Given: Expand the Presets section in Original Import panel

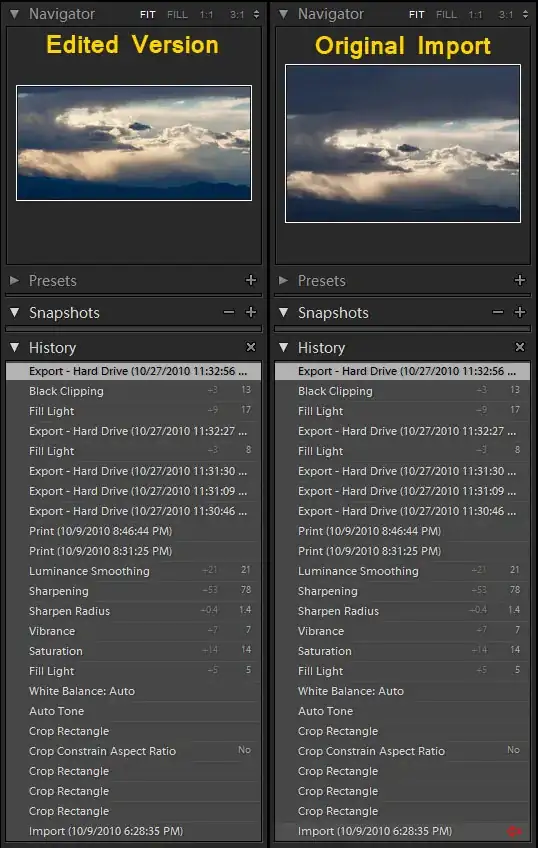Looking at the screenshot, I should coord(283,280).
